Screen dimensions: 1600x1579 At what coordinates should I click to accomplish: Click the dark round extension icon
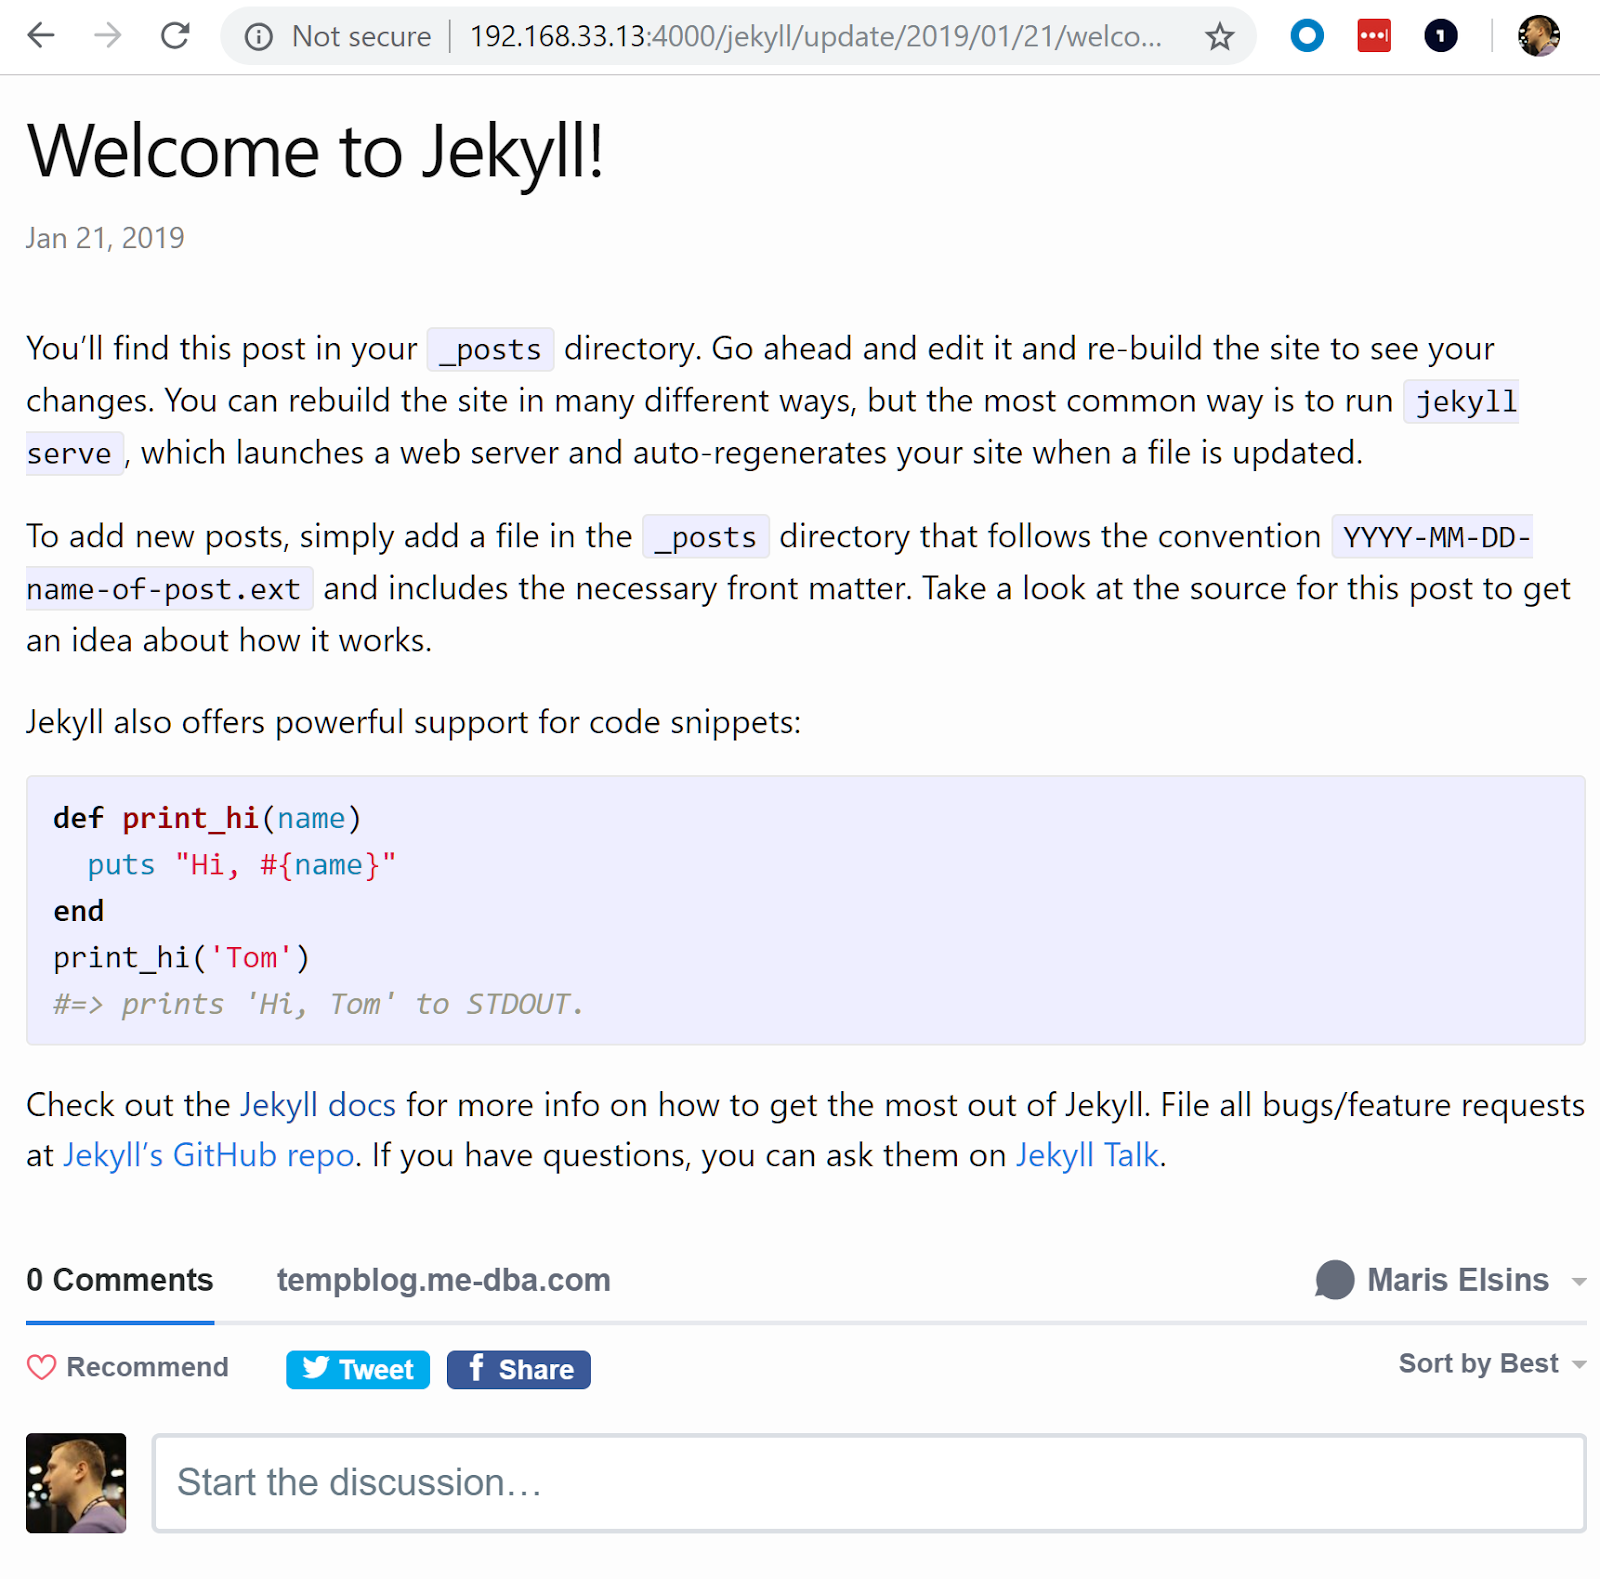(x=1440, y=37)
